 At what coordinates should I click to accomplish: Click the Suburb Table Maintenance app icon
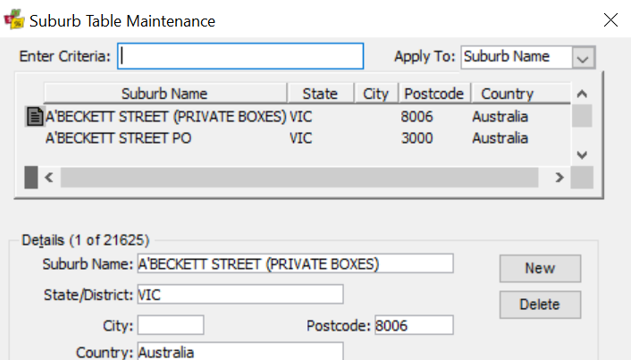[x=14, y=19]
